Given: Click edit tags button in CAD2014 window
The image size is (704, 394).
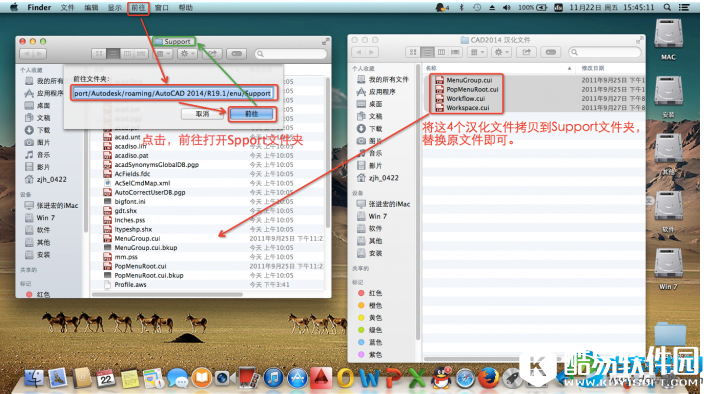Looking at the screenshot, I should coord(551,52).
